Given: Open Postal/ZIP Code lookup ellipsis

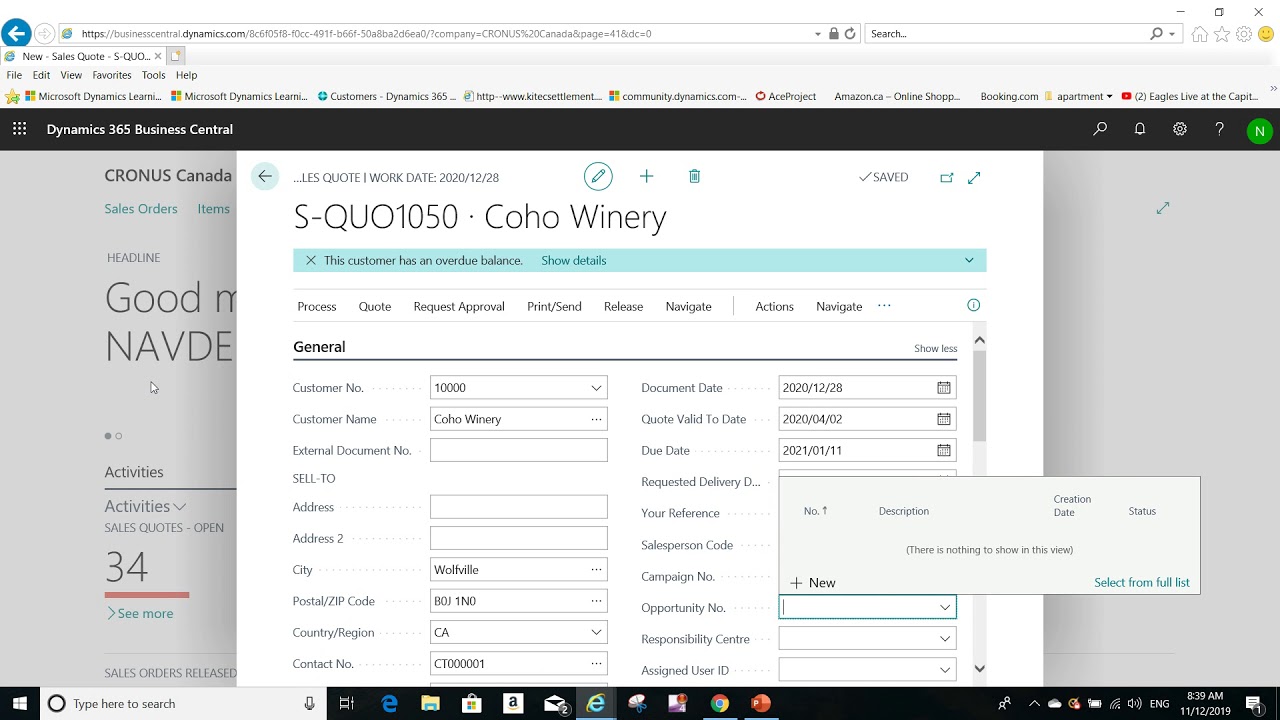Looking at the screenshot, I should pos(596,601).
